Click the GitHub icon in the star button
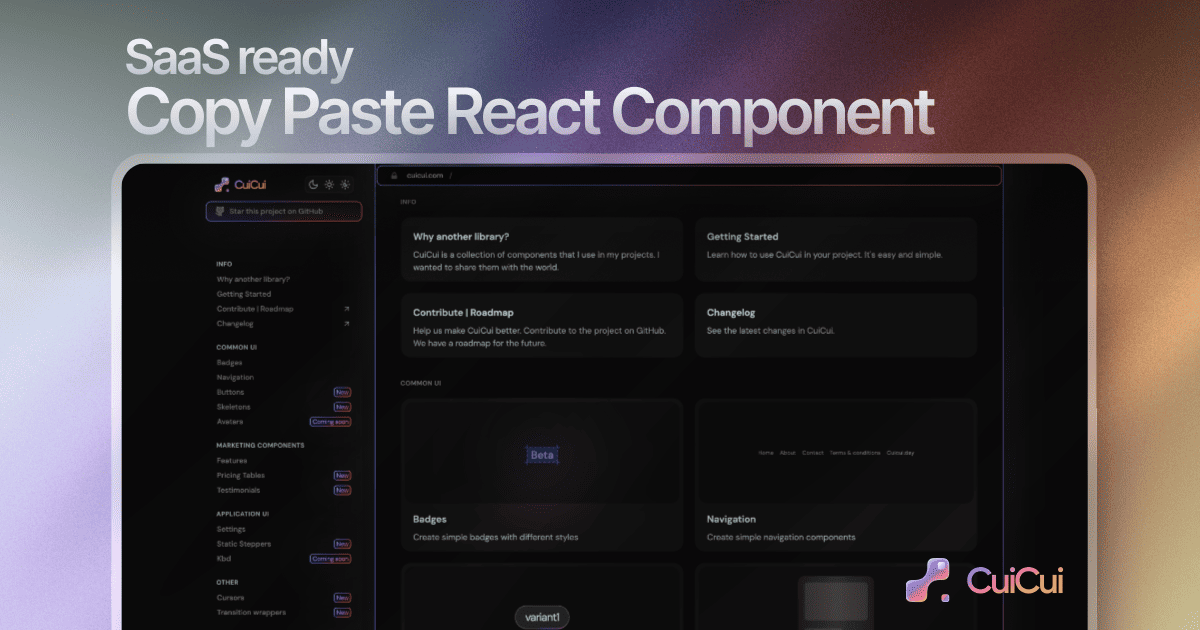The image size is (1200, 630). [219, 211]
